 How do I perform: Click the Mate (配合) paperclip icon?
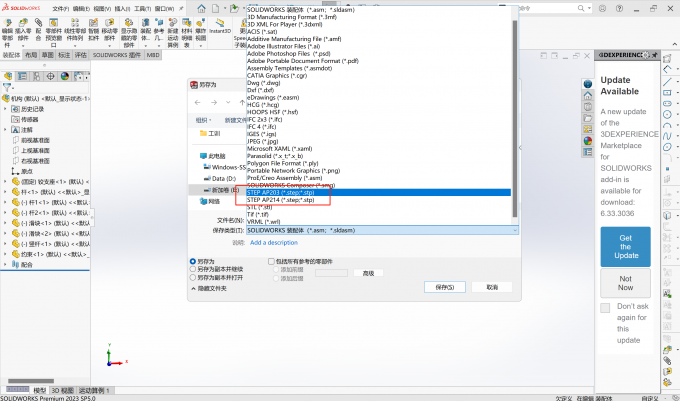(39, 23)
